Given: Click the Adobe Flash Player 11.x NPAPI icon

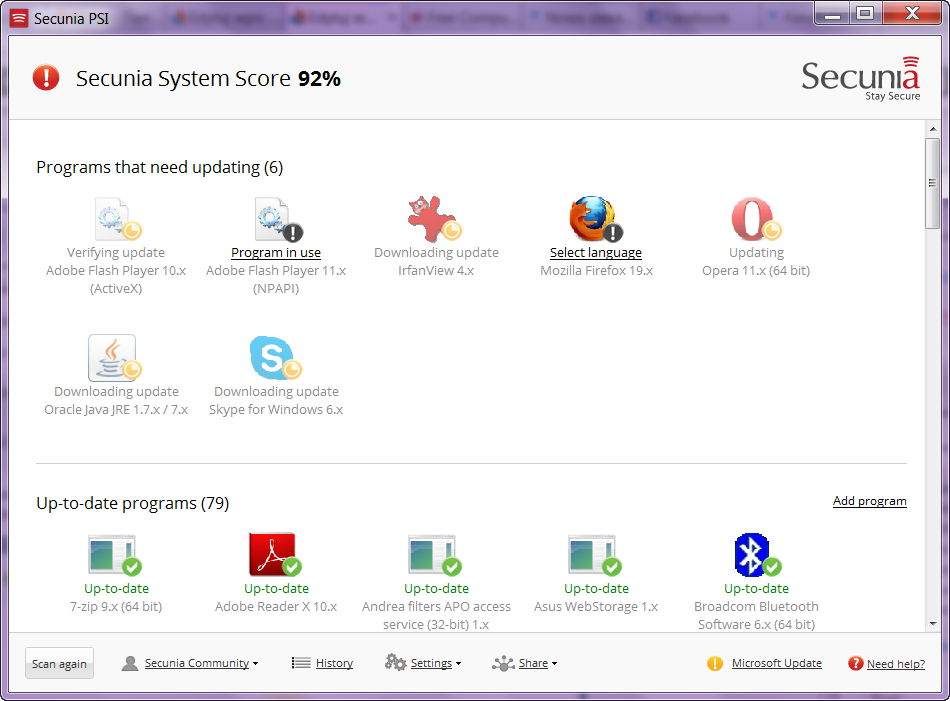Looking at the screenshot, I should point(278,219).
